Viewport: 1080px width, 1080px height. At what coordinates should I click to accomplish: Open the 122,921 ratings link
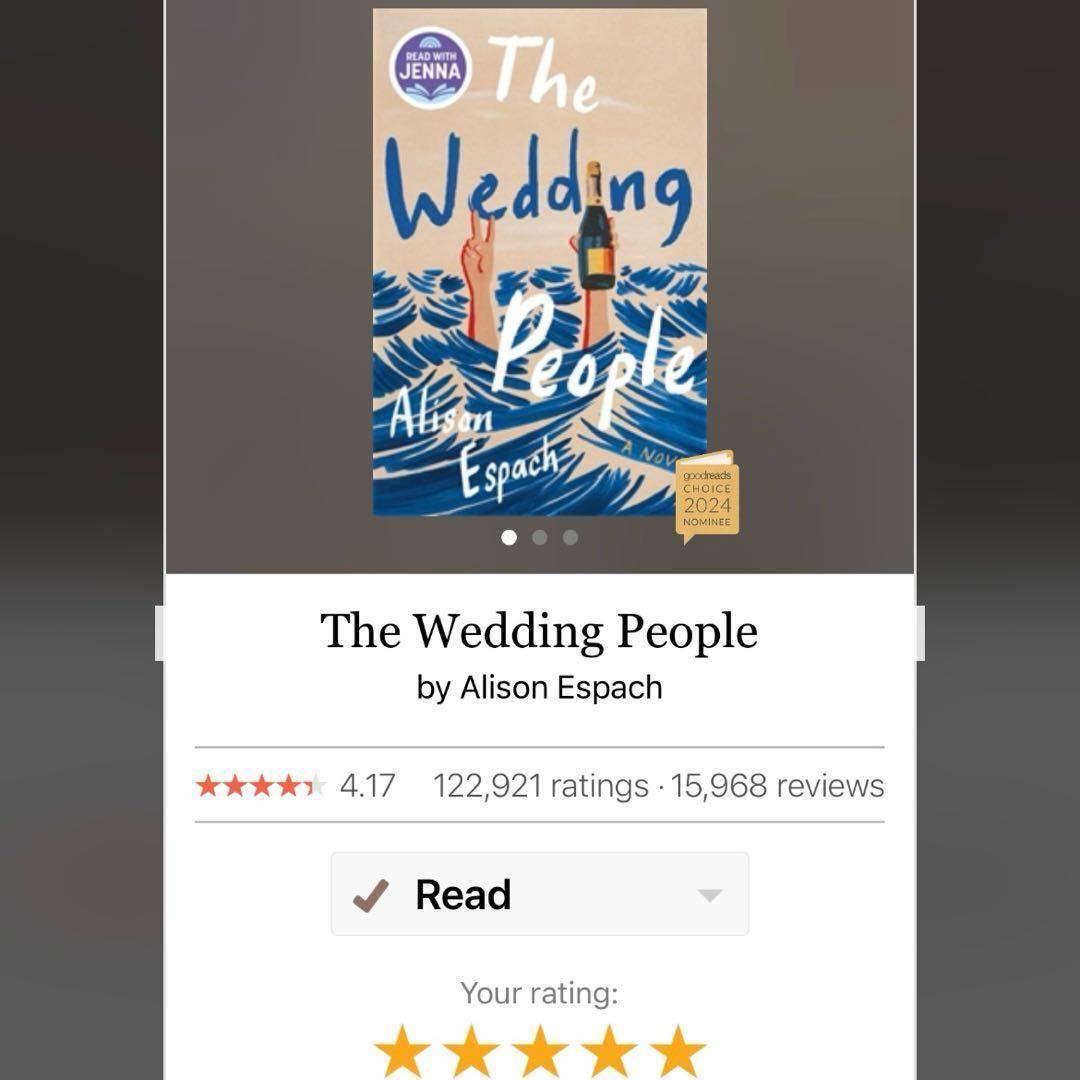[x=541, y=786]
